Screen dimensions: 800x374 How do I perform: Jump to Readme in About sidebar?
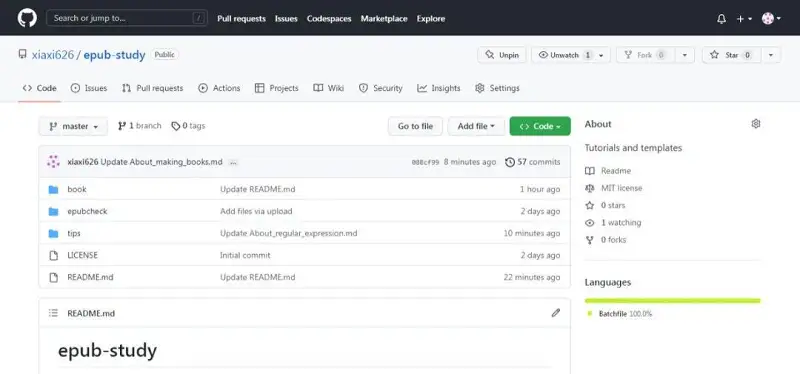click(x=608, y=171)
